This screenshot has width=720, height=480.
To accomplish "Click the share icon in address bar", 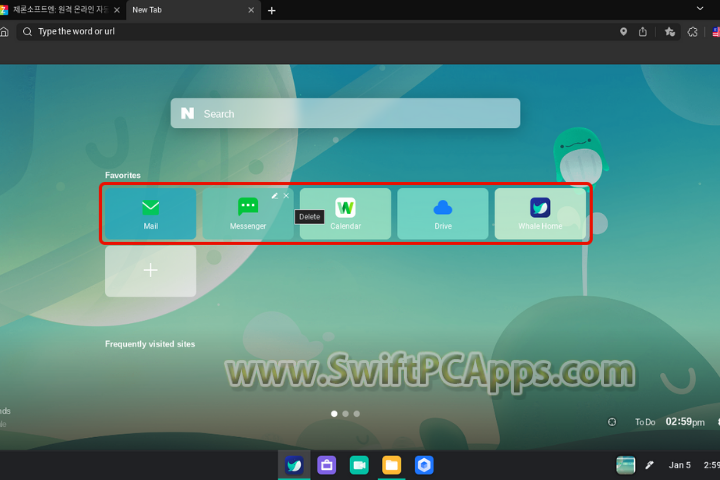I will (643, 32).
